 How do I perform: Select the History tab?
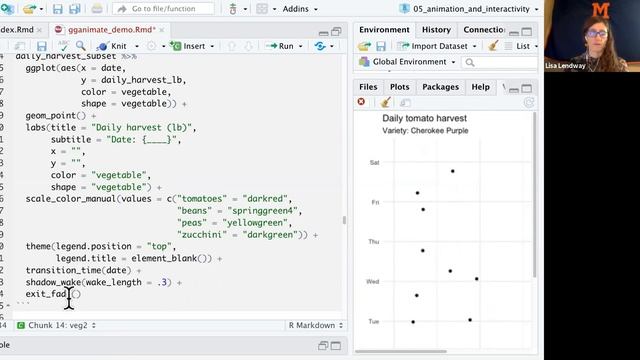coord(436,30)
